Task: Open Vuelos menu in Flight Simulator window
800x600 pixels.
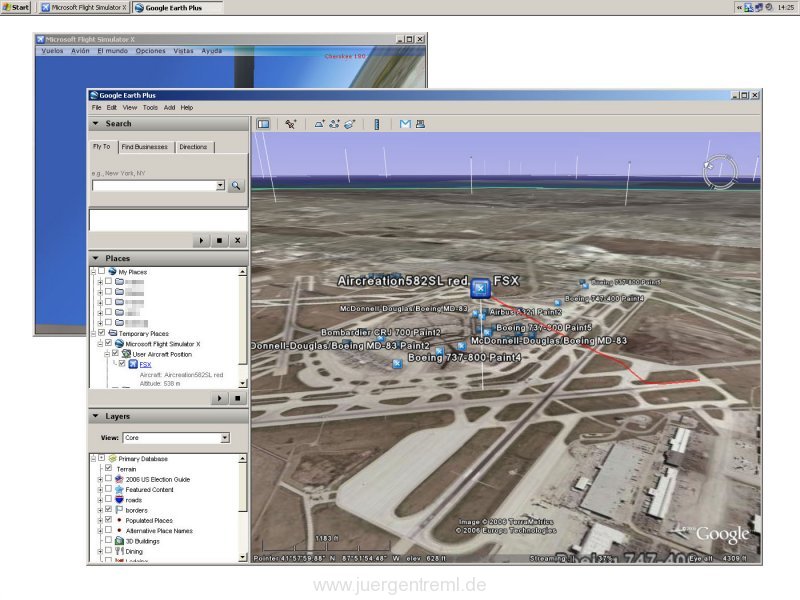Action: coord(52,51)
